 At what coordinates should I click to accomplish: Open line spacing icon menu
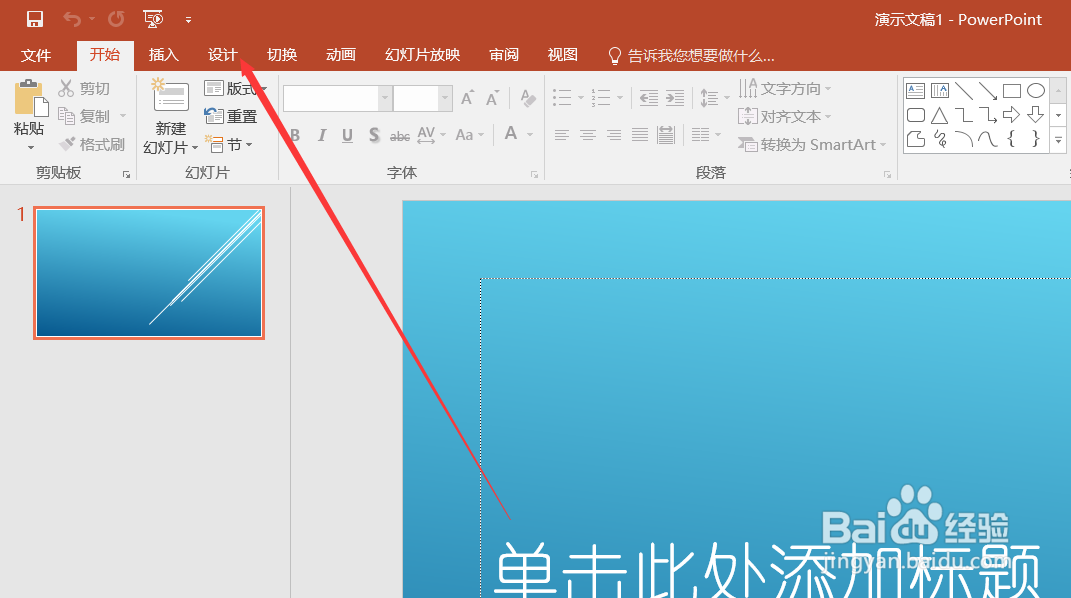714,98
